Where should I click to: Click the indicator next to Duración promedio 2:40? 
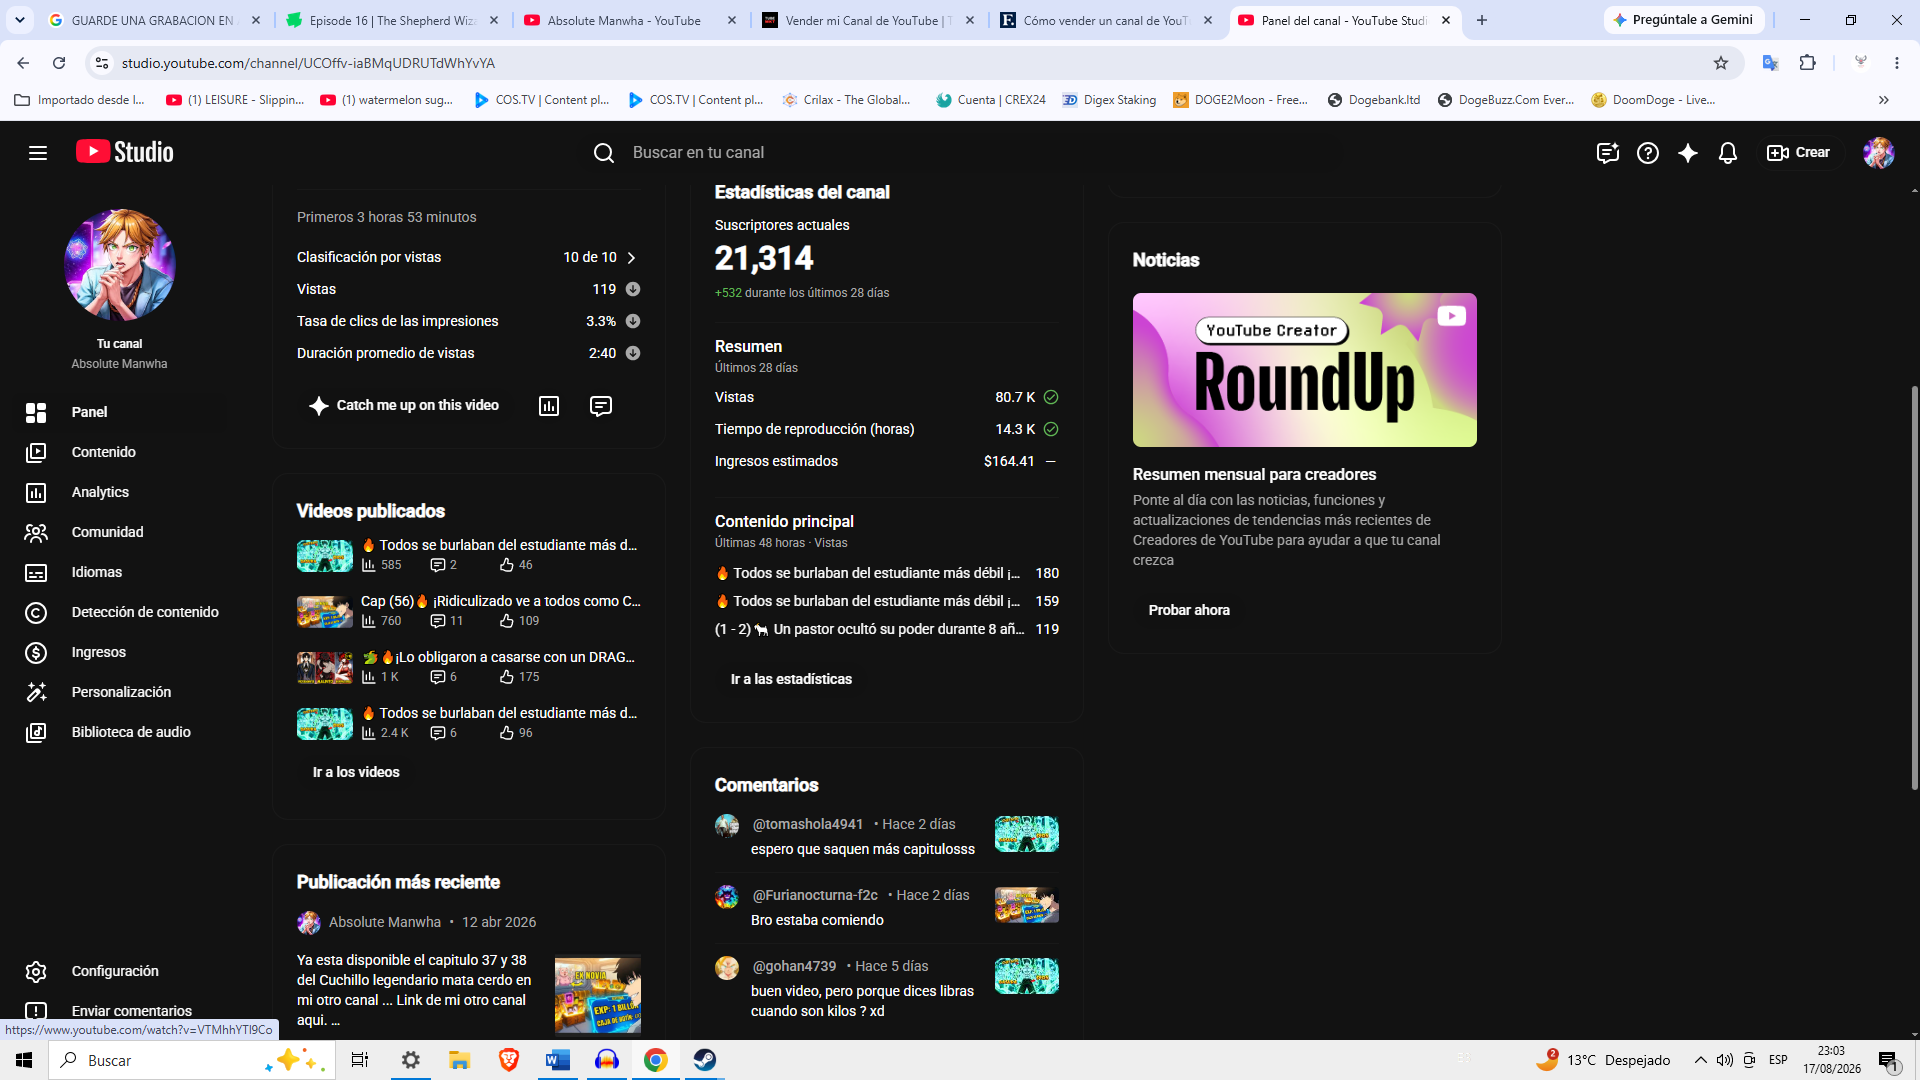coord(633,353)
